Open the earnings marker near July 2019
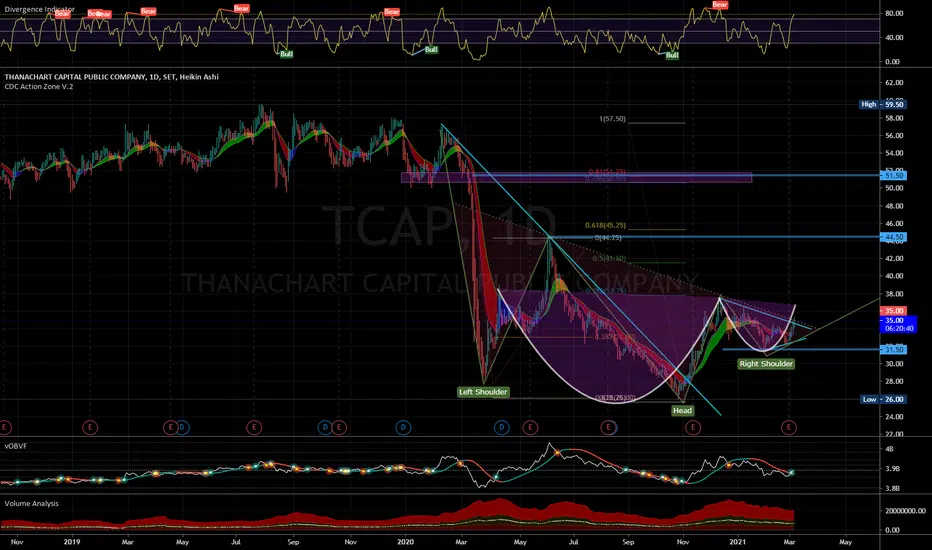 click(x=254, y=427)
